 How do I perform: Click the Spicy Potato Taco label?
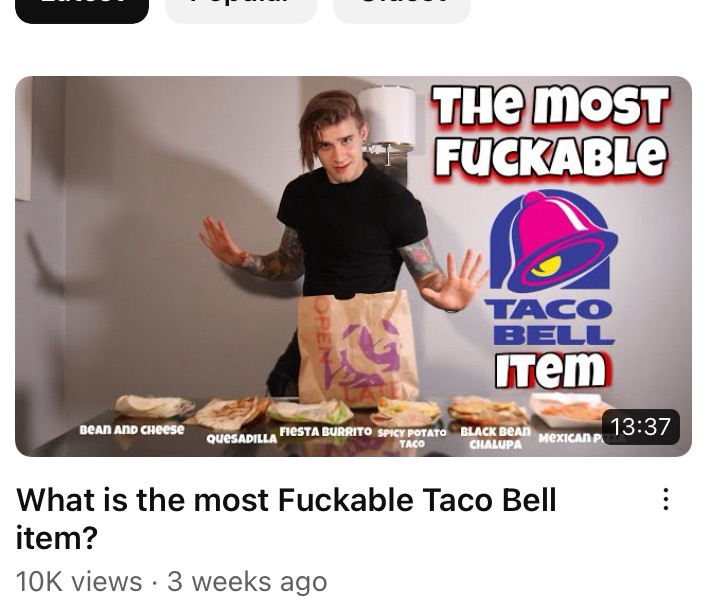(412, 438)
